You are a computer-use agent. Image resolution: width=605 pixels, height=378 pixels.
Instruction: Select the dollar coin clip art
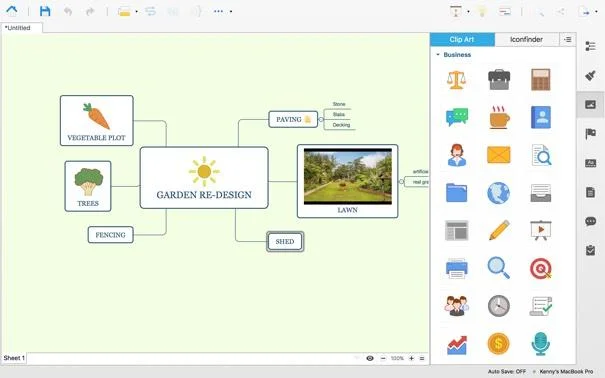point(499,343)
